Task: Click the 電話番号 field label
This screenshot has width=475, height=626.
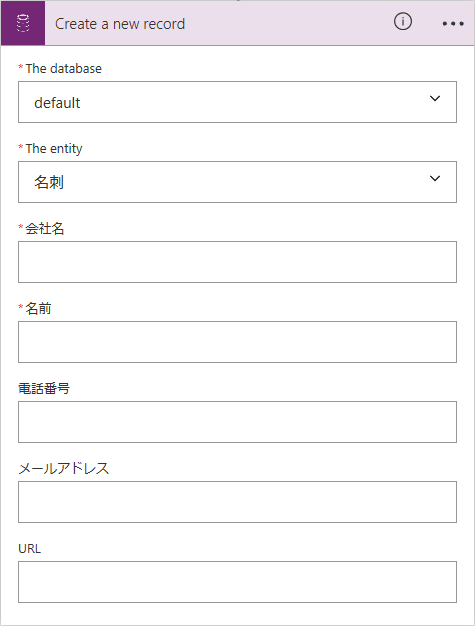Action: tap(44, 388)
